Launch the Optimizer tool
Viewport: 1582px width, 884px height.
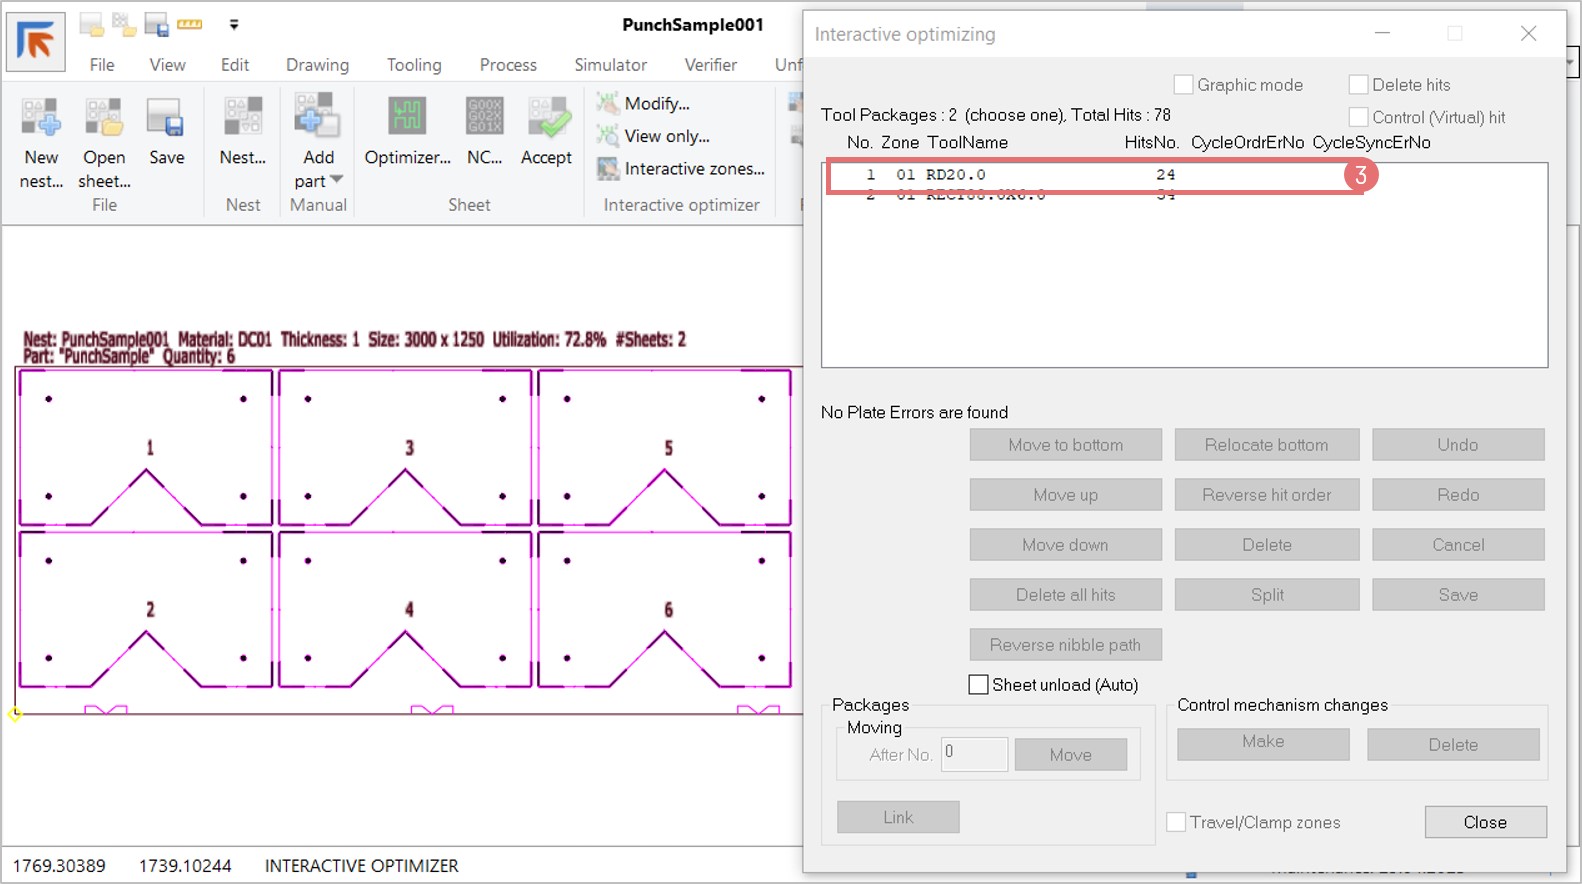coord(407,119)
